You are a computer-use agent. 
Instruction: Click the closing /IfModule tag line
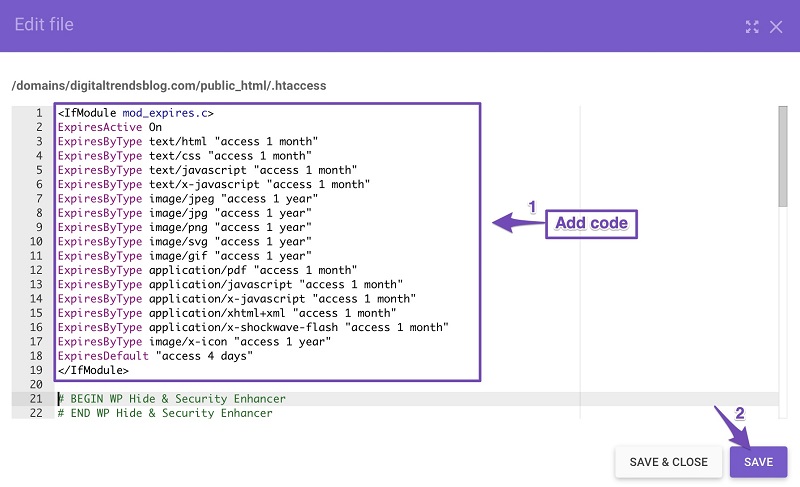coord(93,370)
